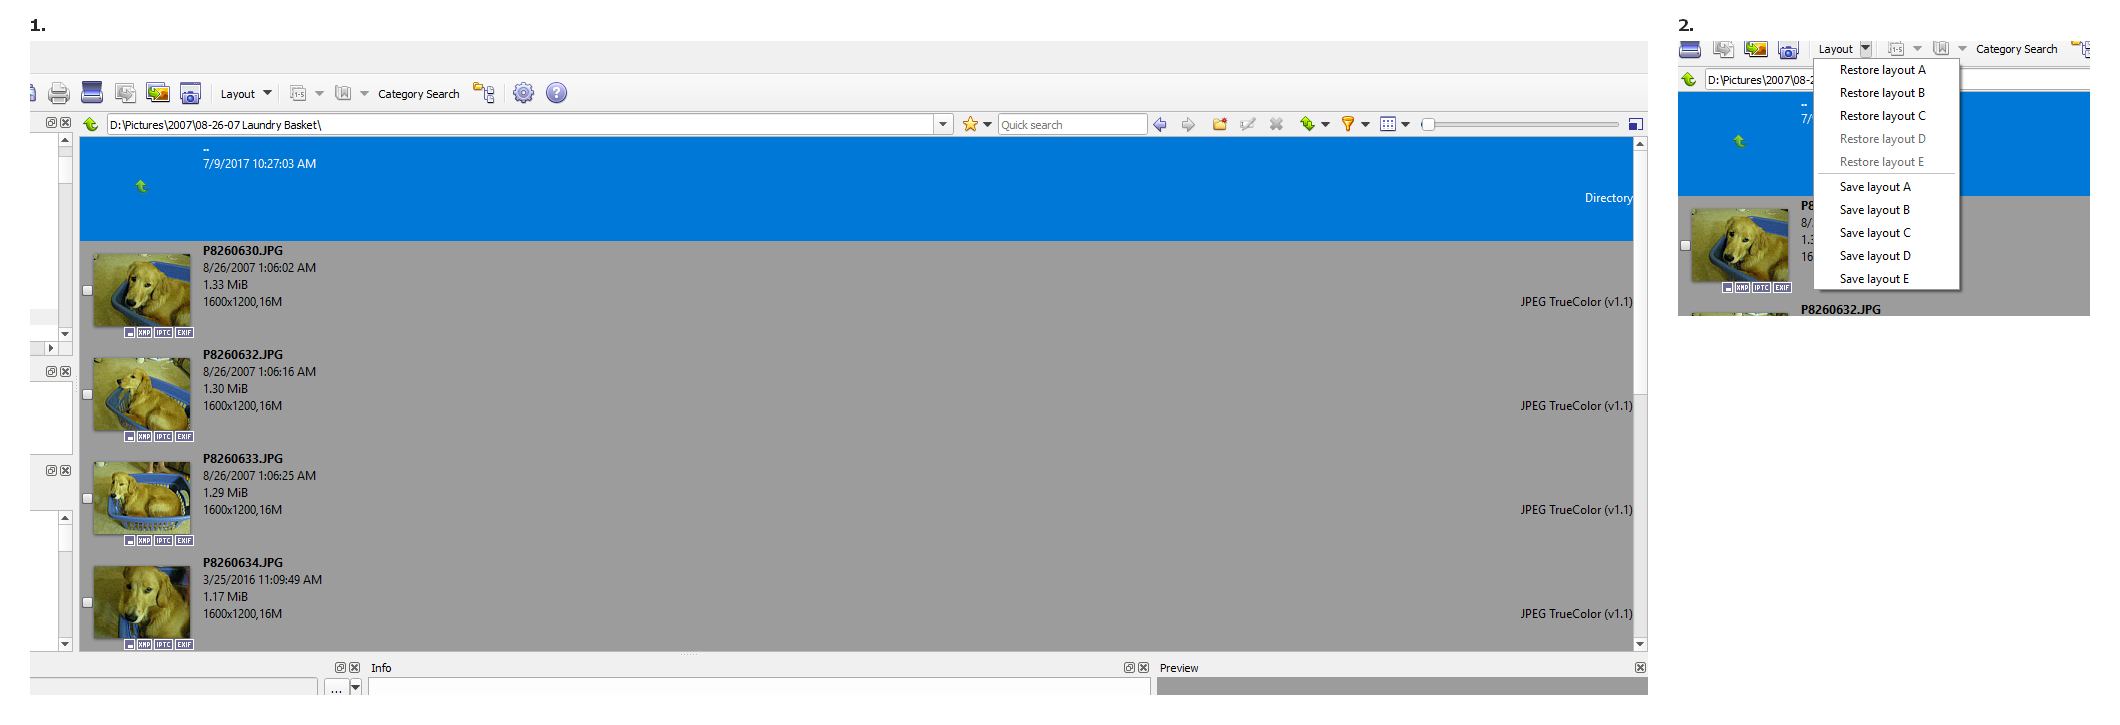Click the thumbnail size slider handle

pos(1428,124)
